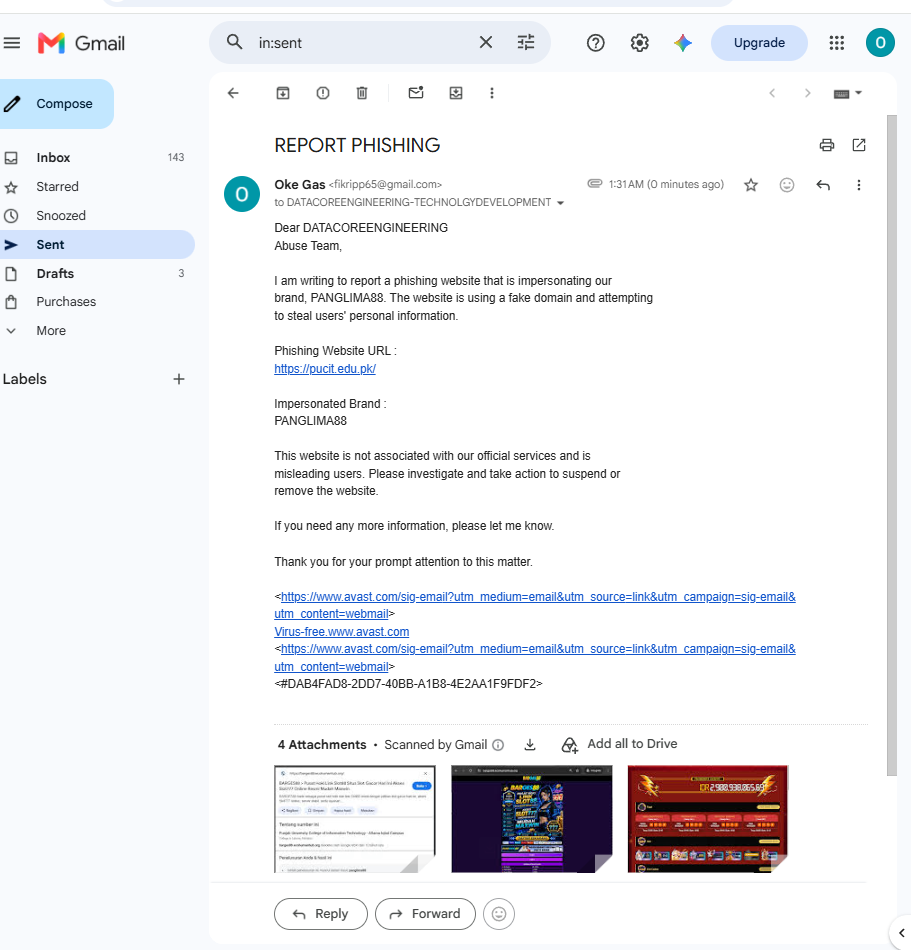Star this message

tap(751, 185)
